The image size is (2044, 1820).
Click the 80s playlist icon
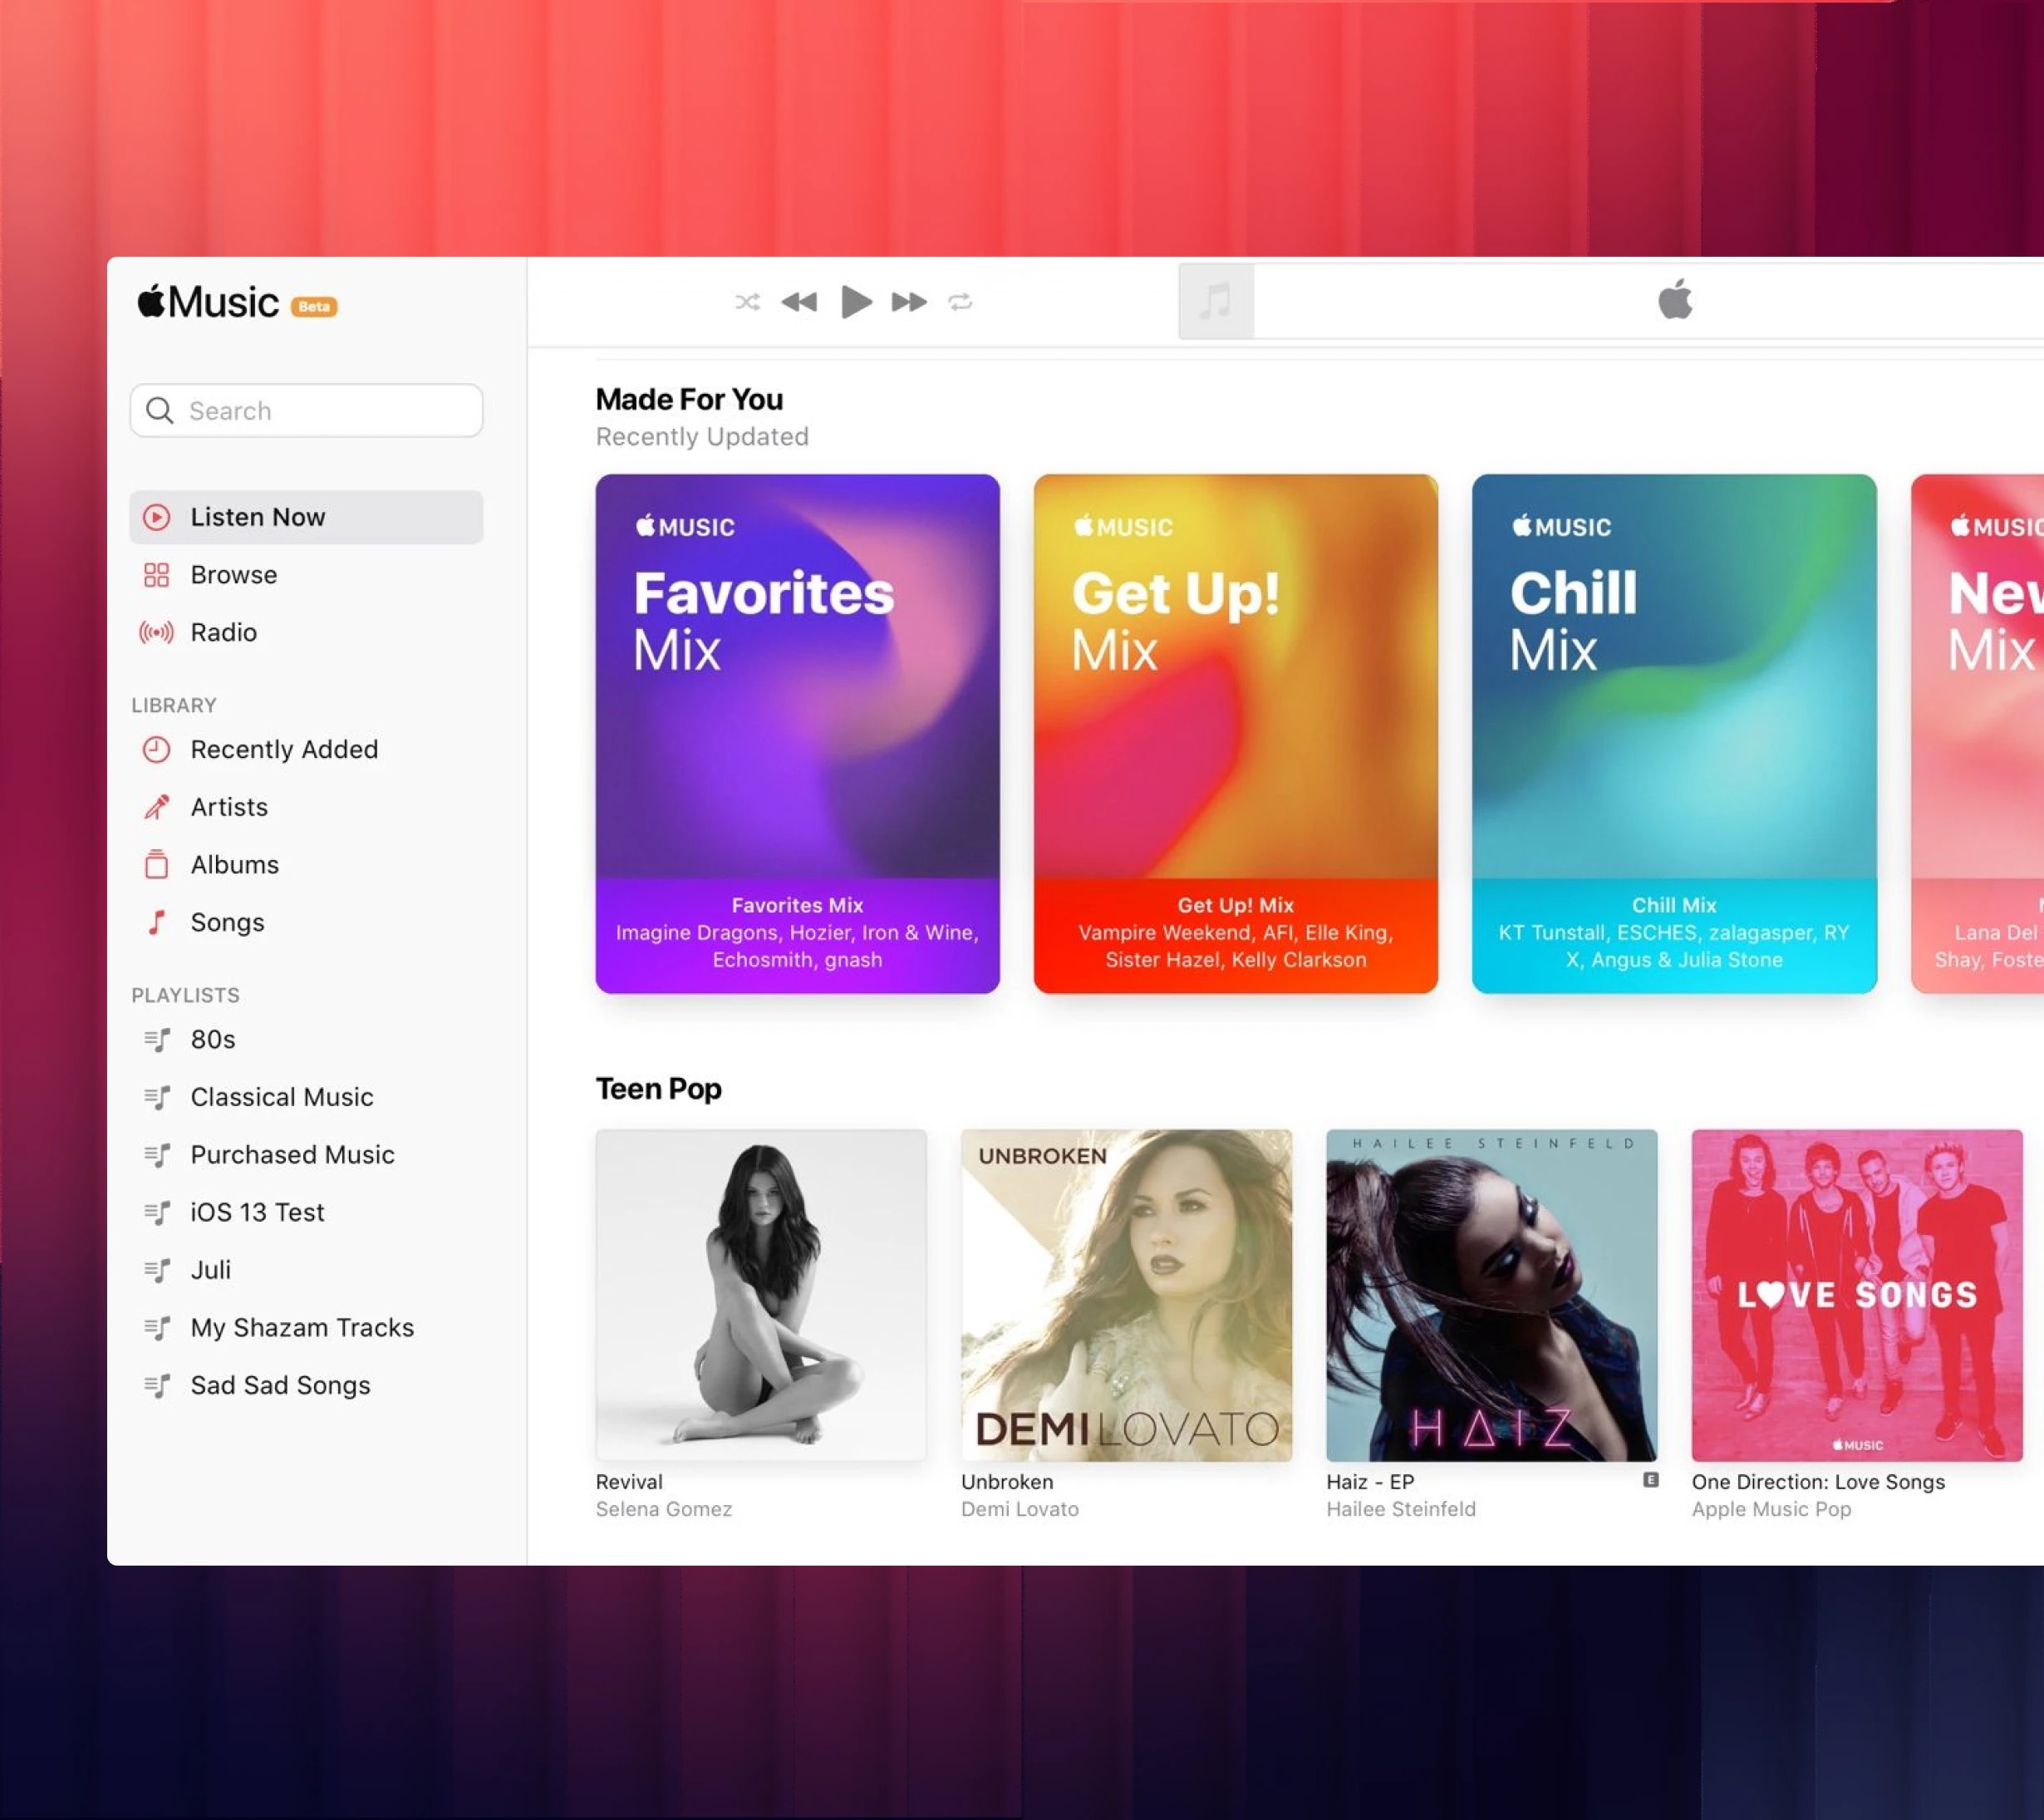coord(157,1040)
